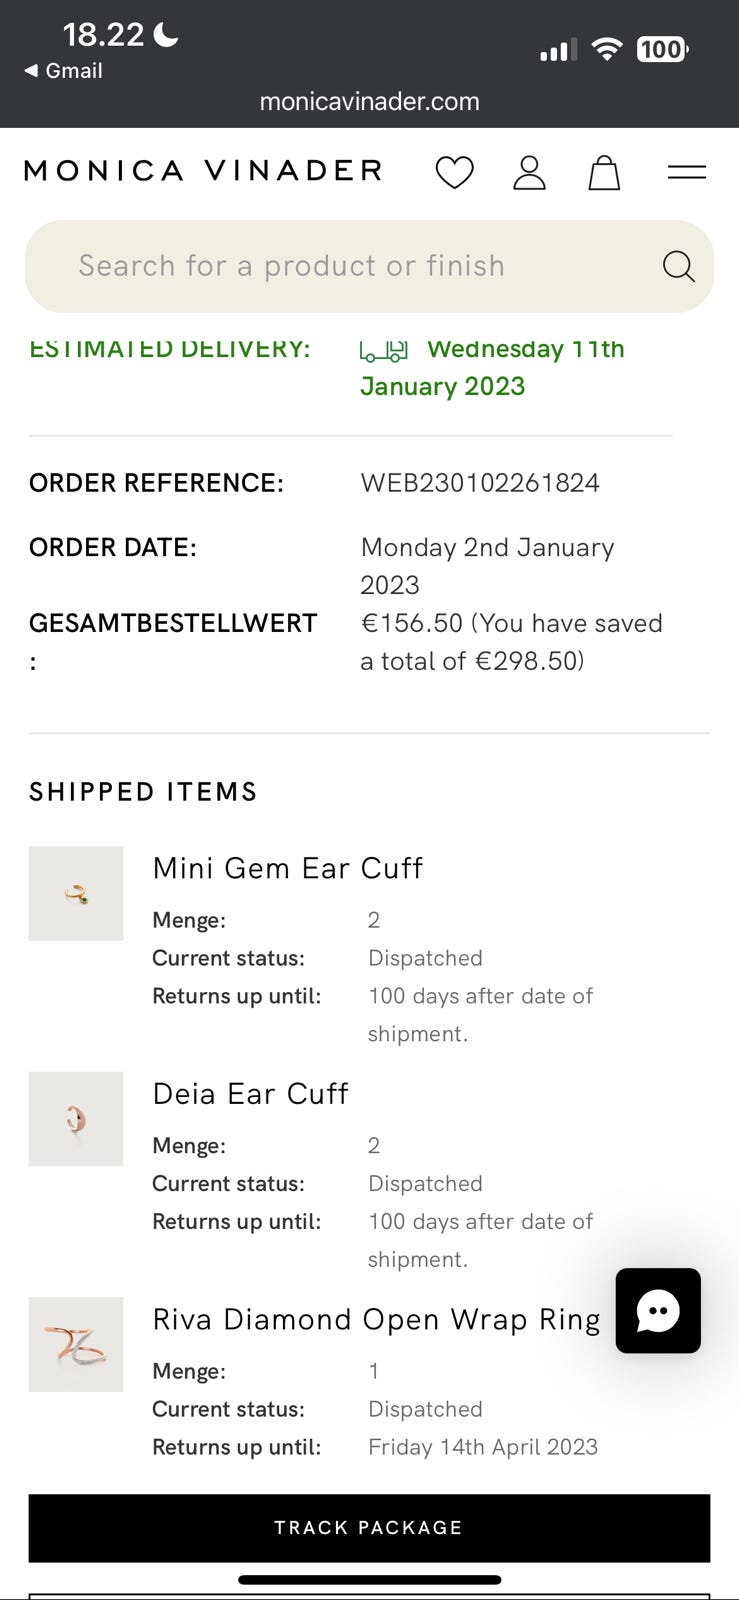Open the account profile icon

[x=529, y=173]
